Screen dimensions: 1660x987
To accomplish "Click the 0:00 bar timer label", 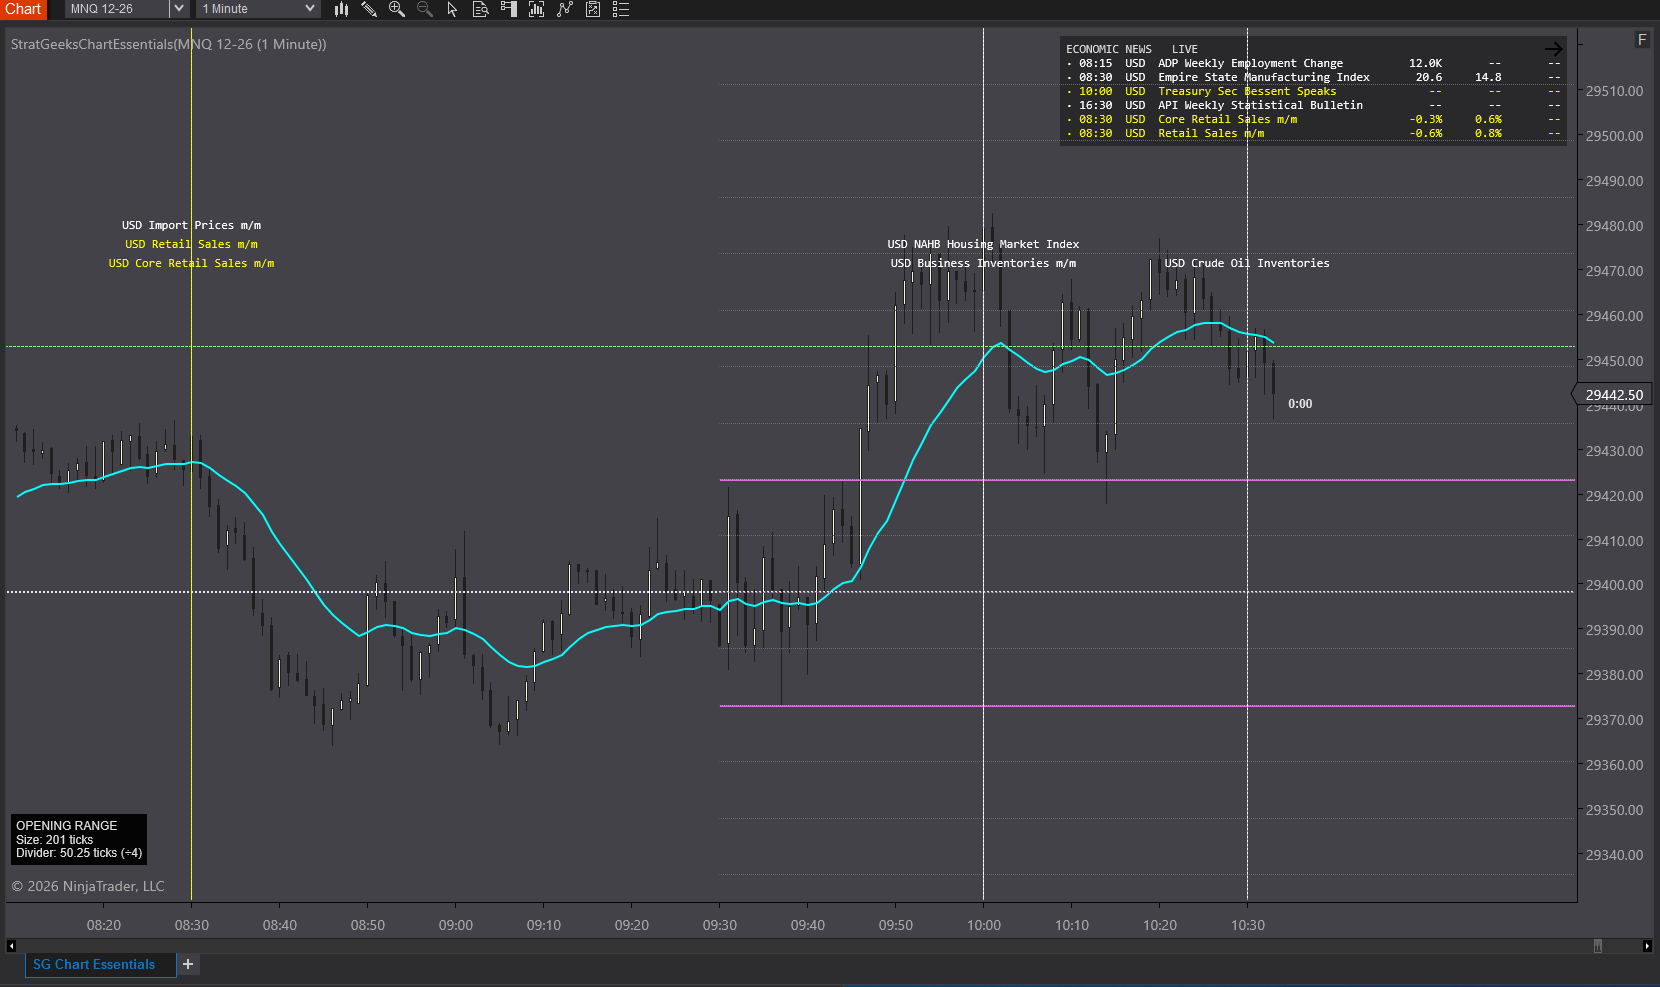I will coord(1300,404).
